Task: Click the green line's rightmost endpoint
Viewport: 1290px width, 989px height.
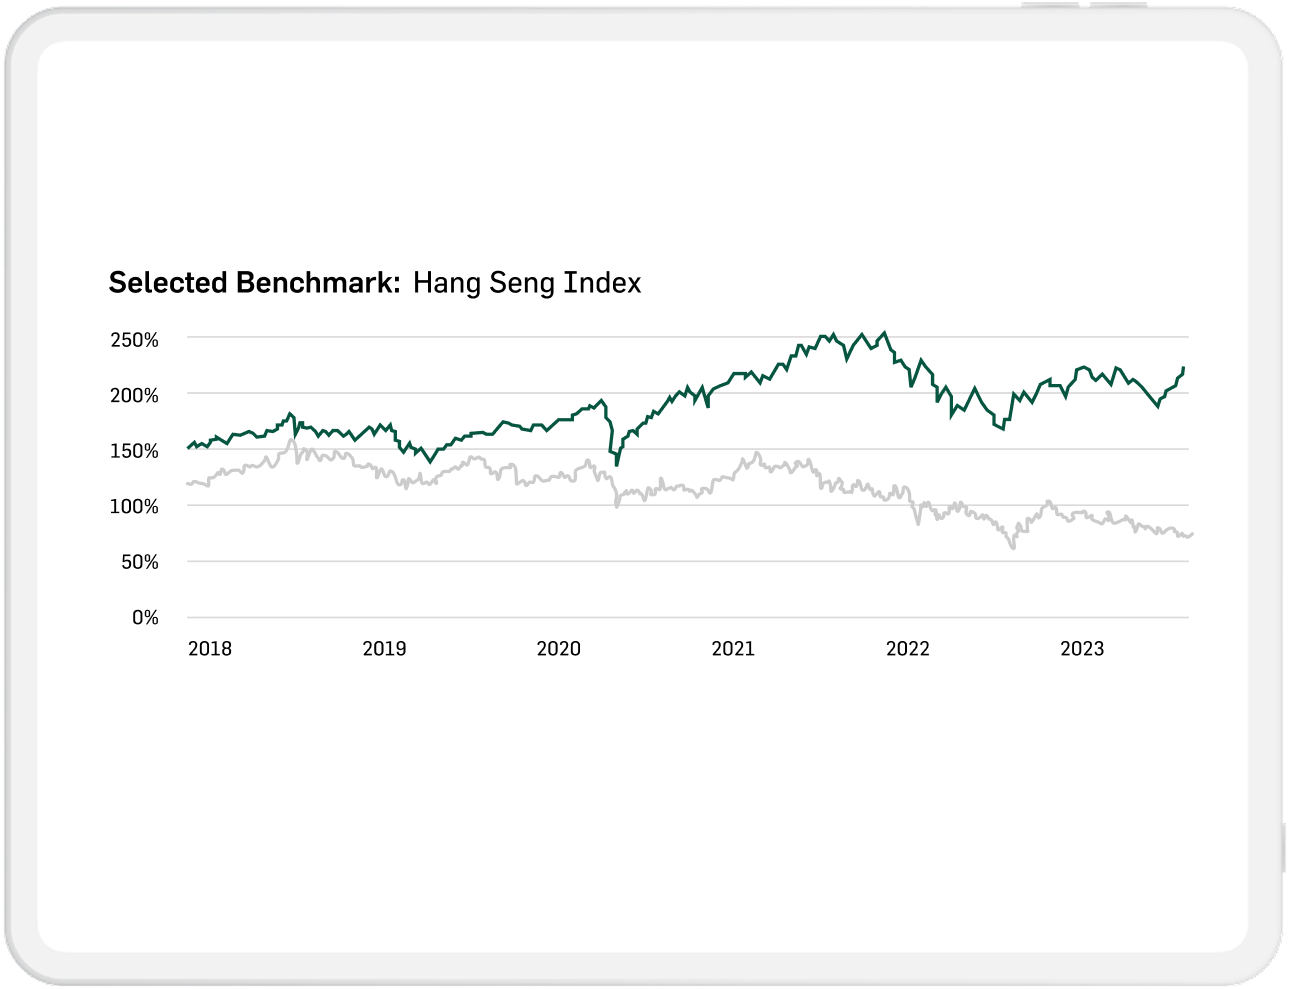Action: [1184, 368]
